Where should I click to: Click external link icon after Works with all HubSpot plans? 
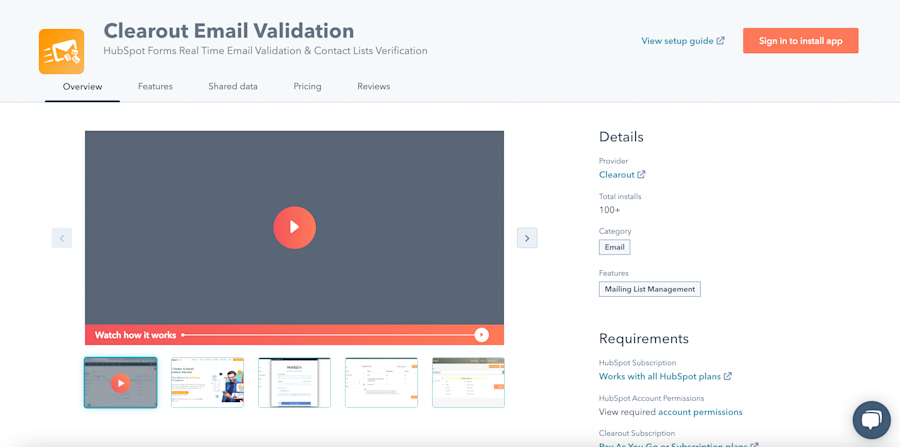728,376
